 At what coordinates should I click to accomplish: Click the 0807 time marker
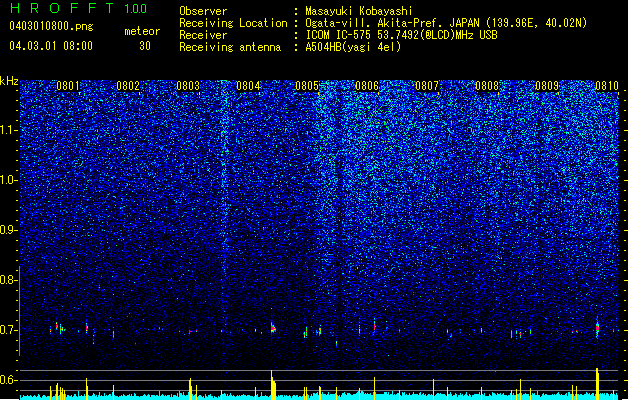coord(427,86)
